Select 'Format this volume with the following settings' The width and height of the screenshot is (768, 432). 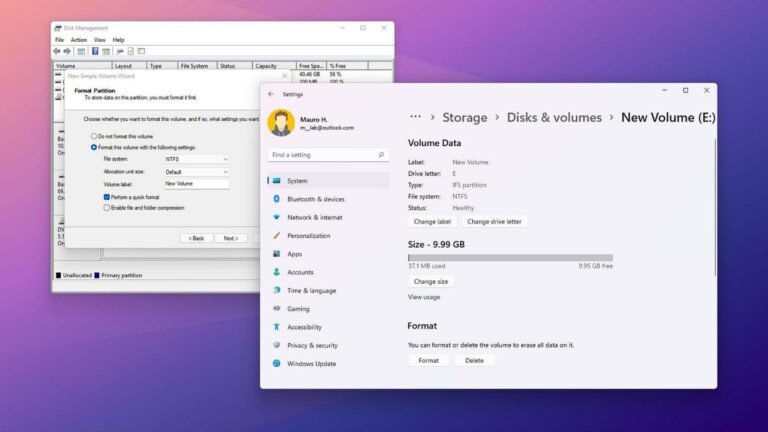coord(94,147)
